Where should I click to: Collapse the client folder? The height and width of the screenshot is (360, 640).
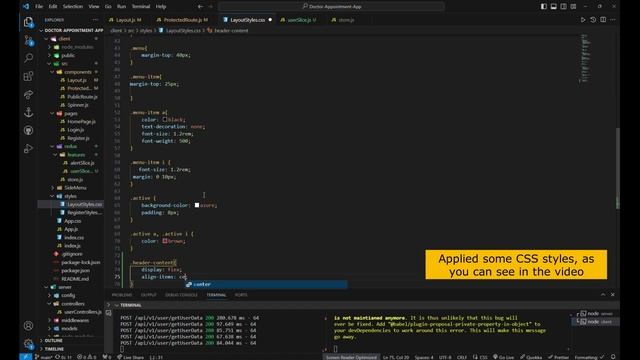click(64, 39)
